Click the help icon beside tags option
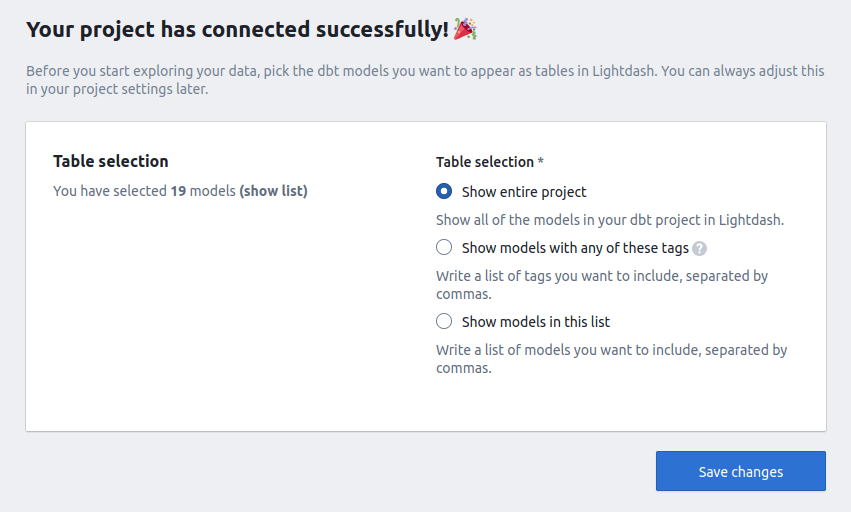The width and height of the screenshot is (851, 512). click(700, 249)
